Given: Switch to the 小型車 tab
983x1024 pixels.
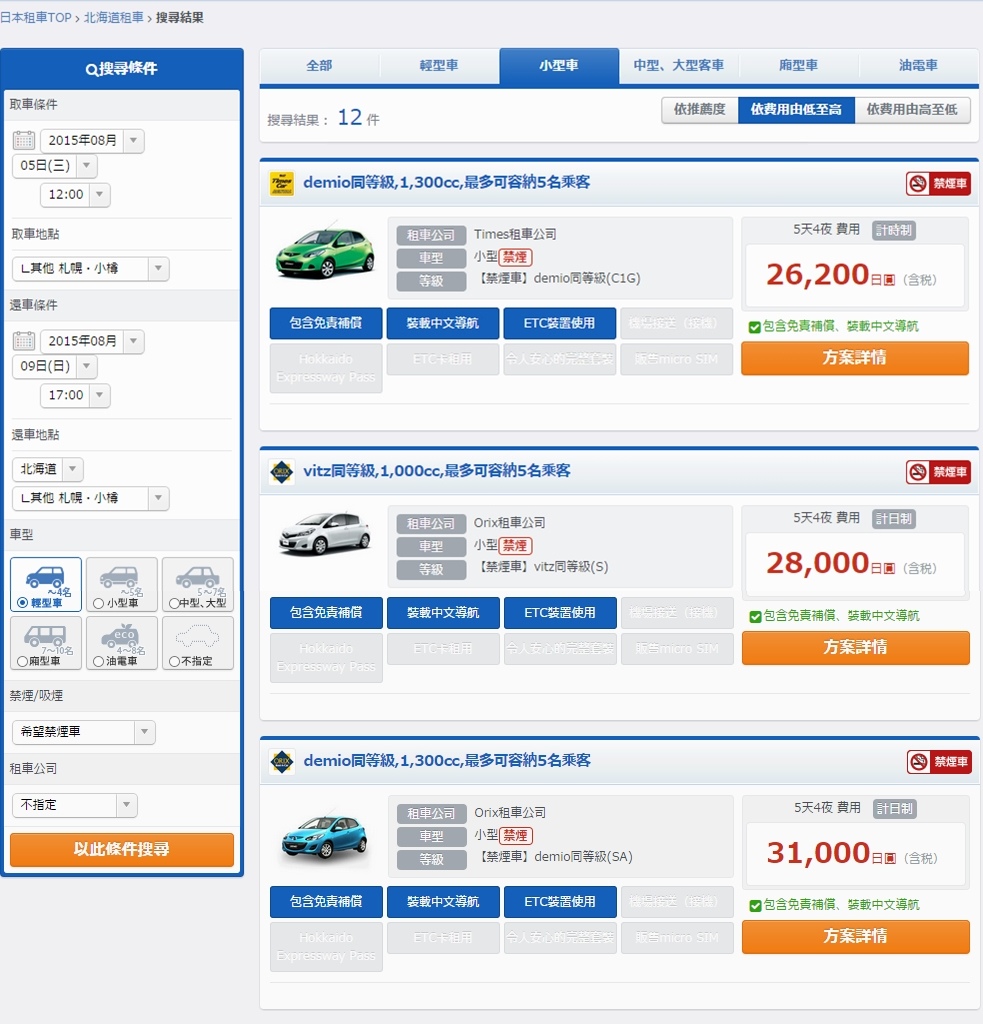Looking at the screenshot, I should tap(559, 66).
